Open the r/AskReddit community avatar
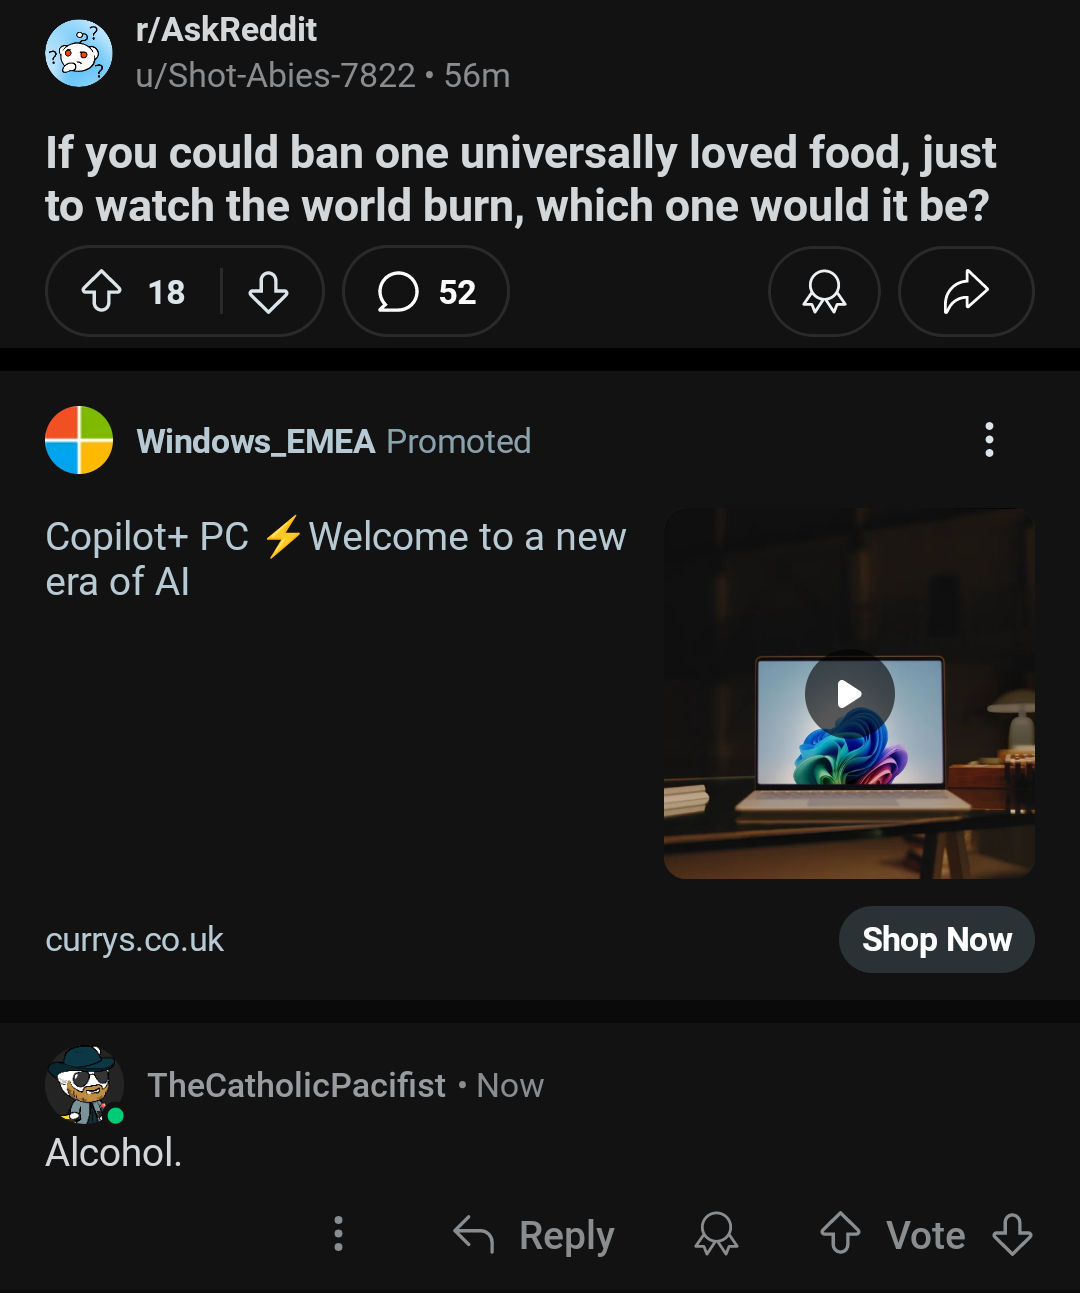 point(79,53)
